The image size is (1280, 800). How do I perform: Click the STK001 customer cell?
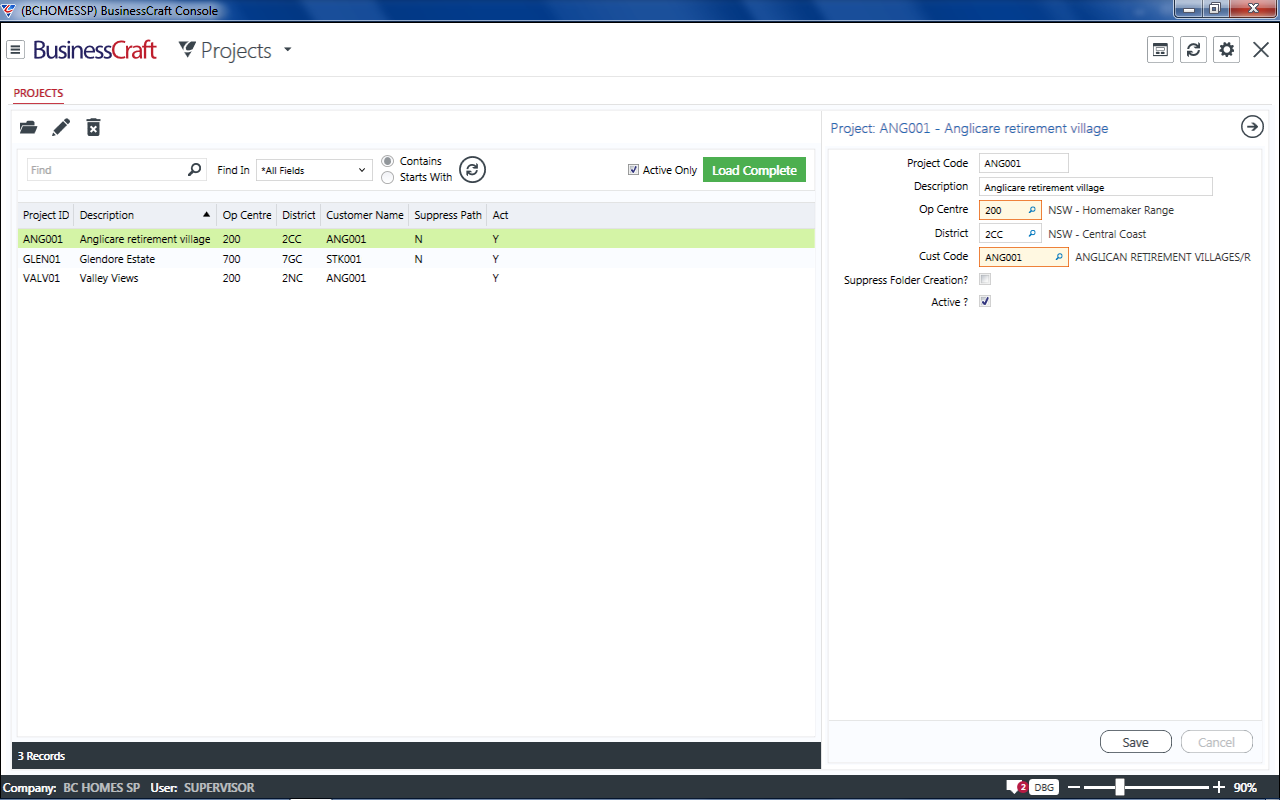click(x=346, y=259)
